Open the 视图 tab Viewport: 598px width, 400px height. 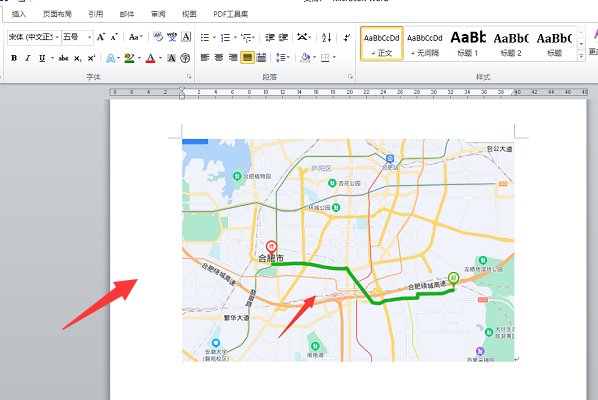[189, 14]
